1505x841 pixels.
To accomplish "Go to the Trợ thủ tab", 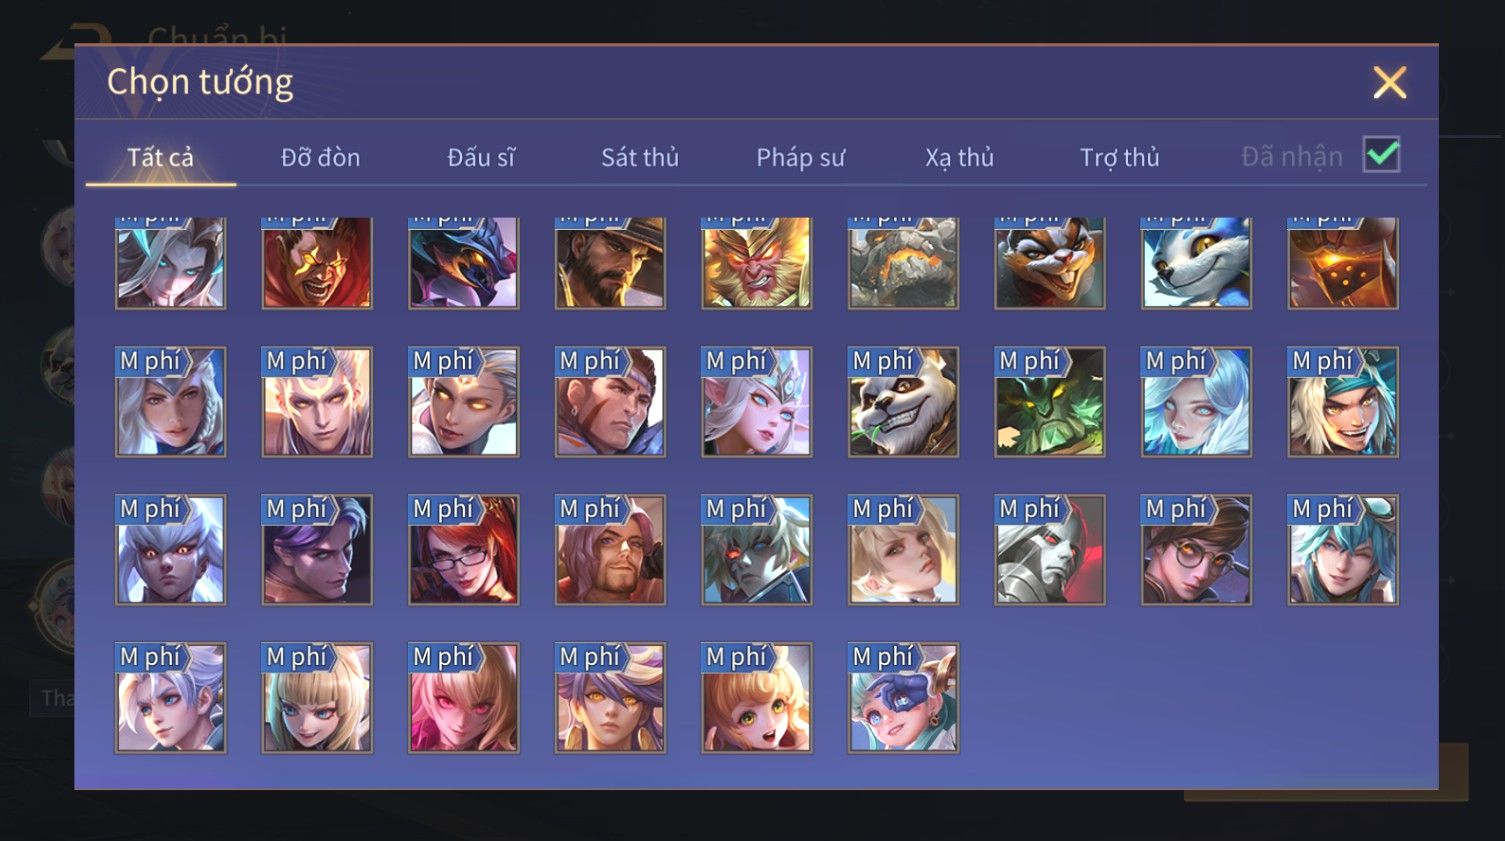I will pos(1119,157).
